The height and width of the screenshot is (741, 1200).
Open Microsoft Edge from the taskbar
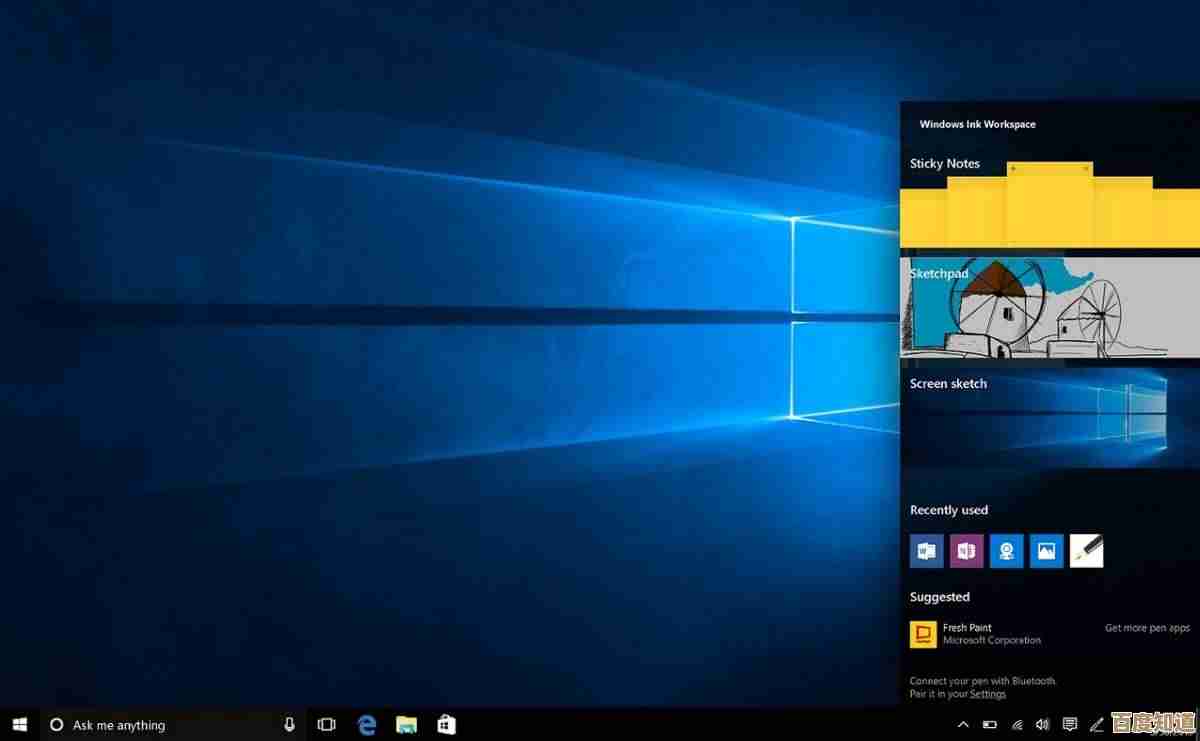tap(367, 725)
